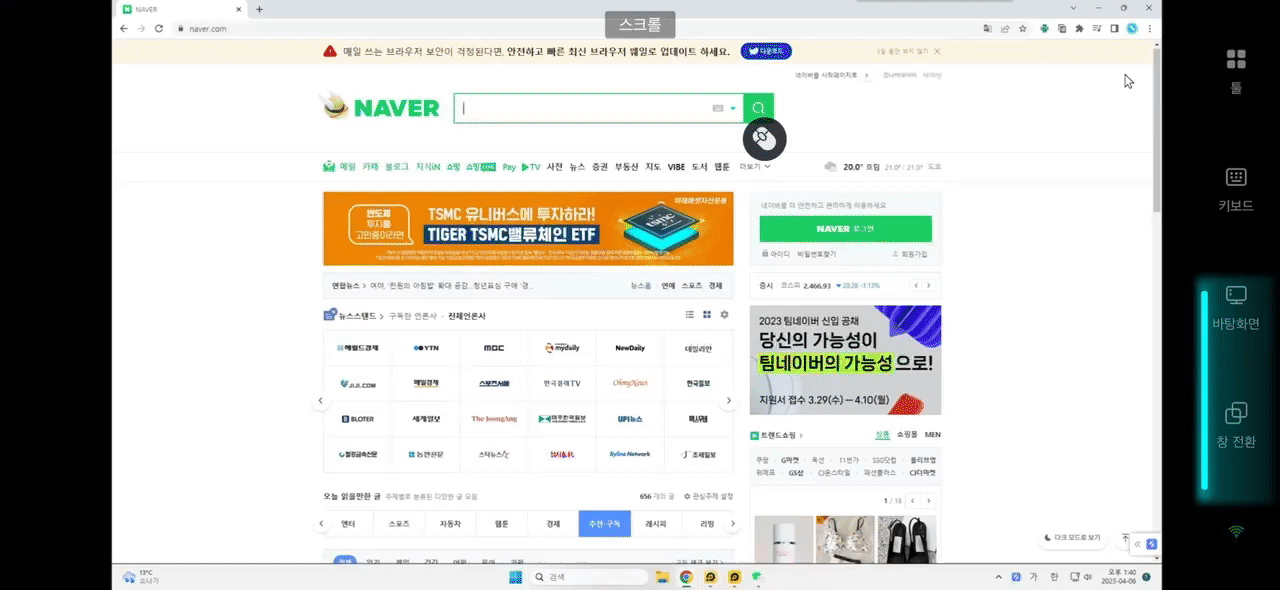Open 카페 in the Naver service menu
1280x590 pixels.
[x=370, y=167]
